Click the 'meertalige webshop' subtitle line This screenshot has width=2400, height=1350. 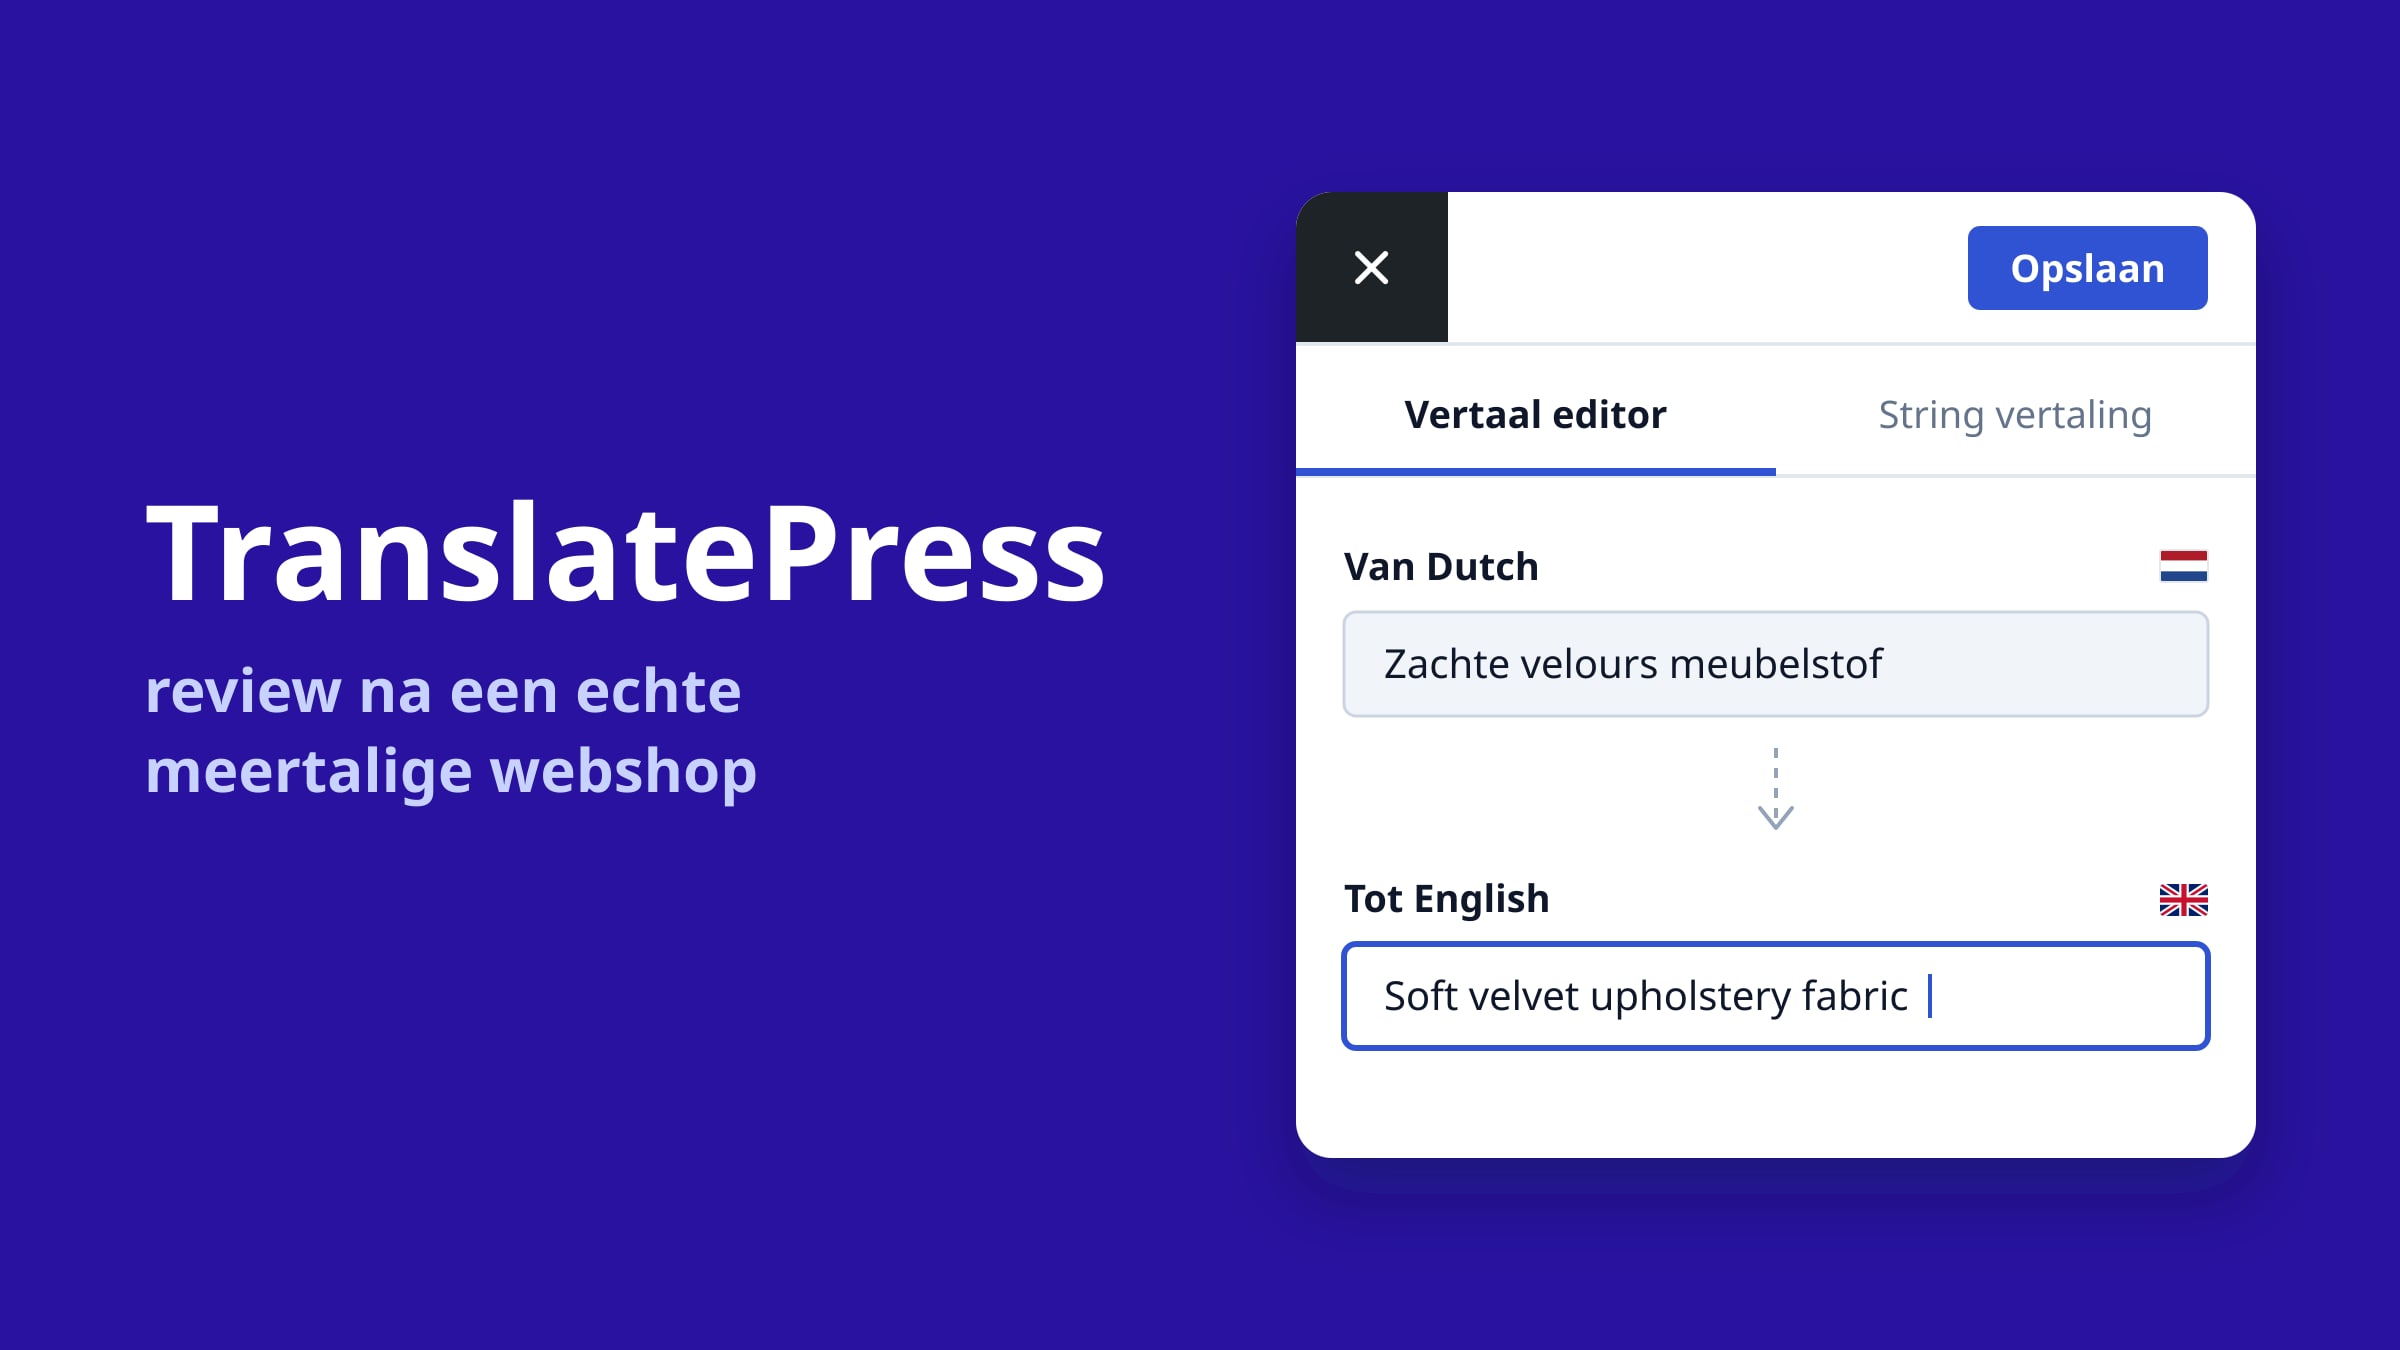coord(451,772)
